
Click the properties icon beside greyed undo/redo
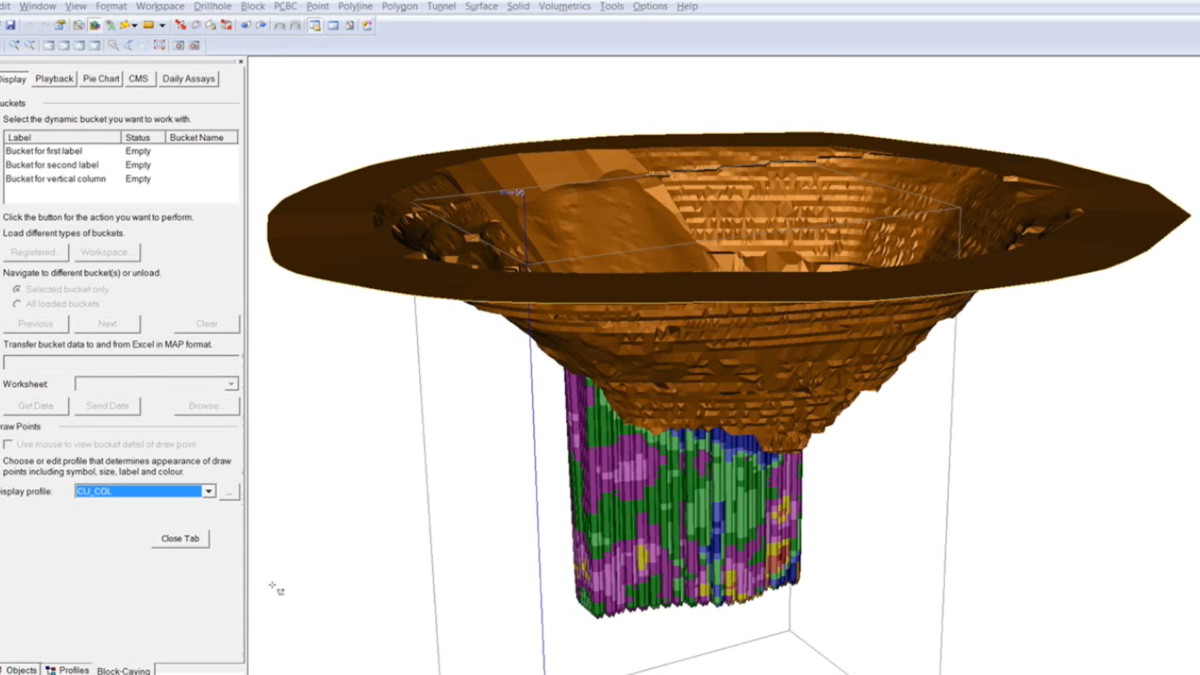(x=61, y=25)
